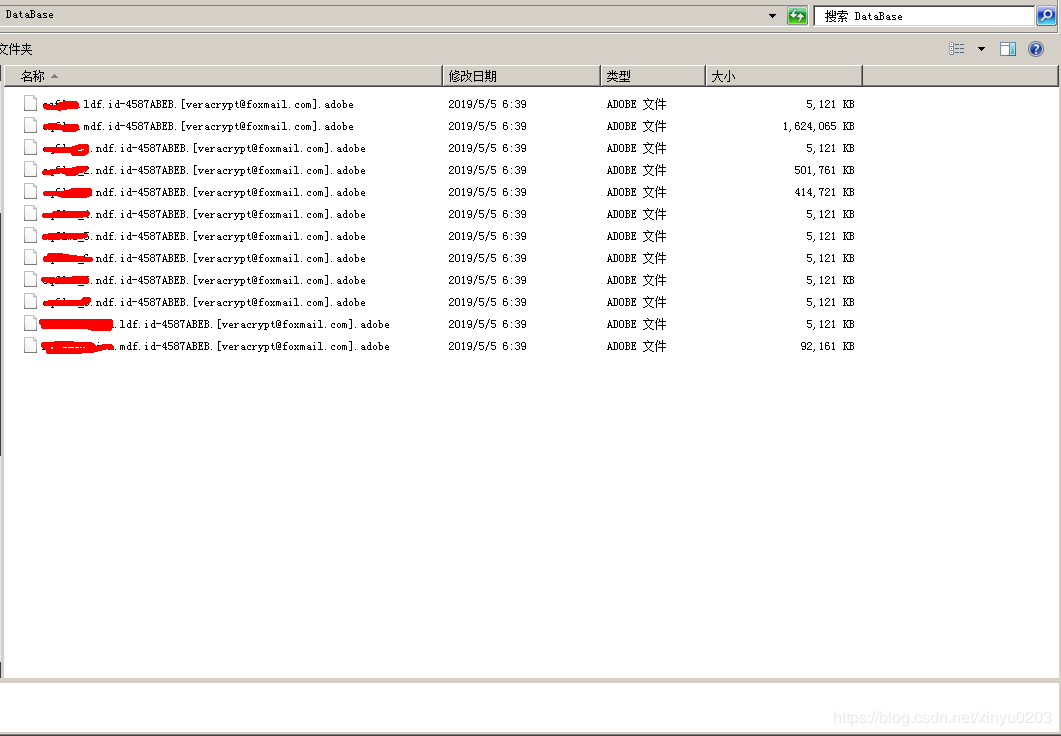Click the DataBase address bar path
The height and width of the screenshot is (736, 1061).
coord(30,14)
